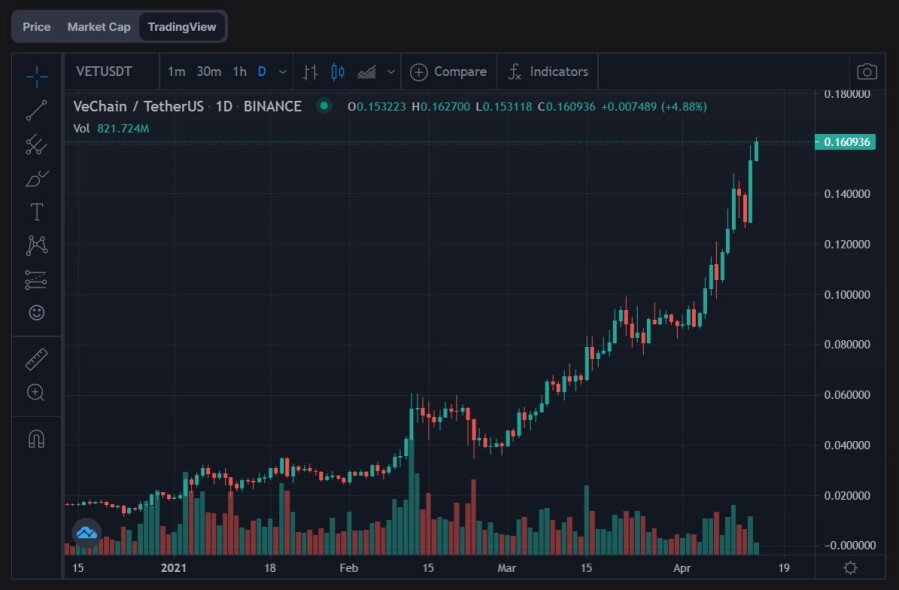Activate the measure ruler tool
This screenshot has height=590, width=899.
(x=36, y=358)
